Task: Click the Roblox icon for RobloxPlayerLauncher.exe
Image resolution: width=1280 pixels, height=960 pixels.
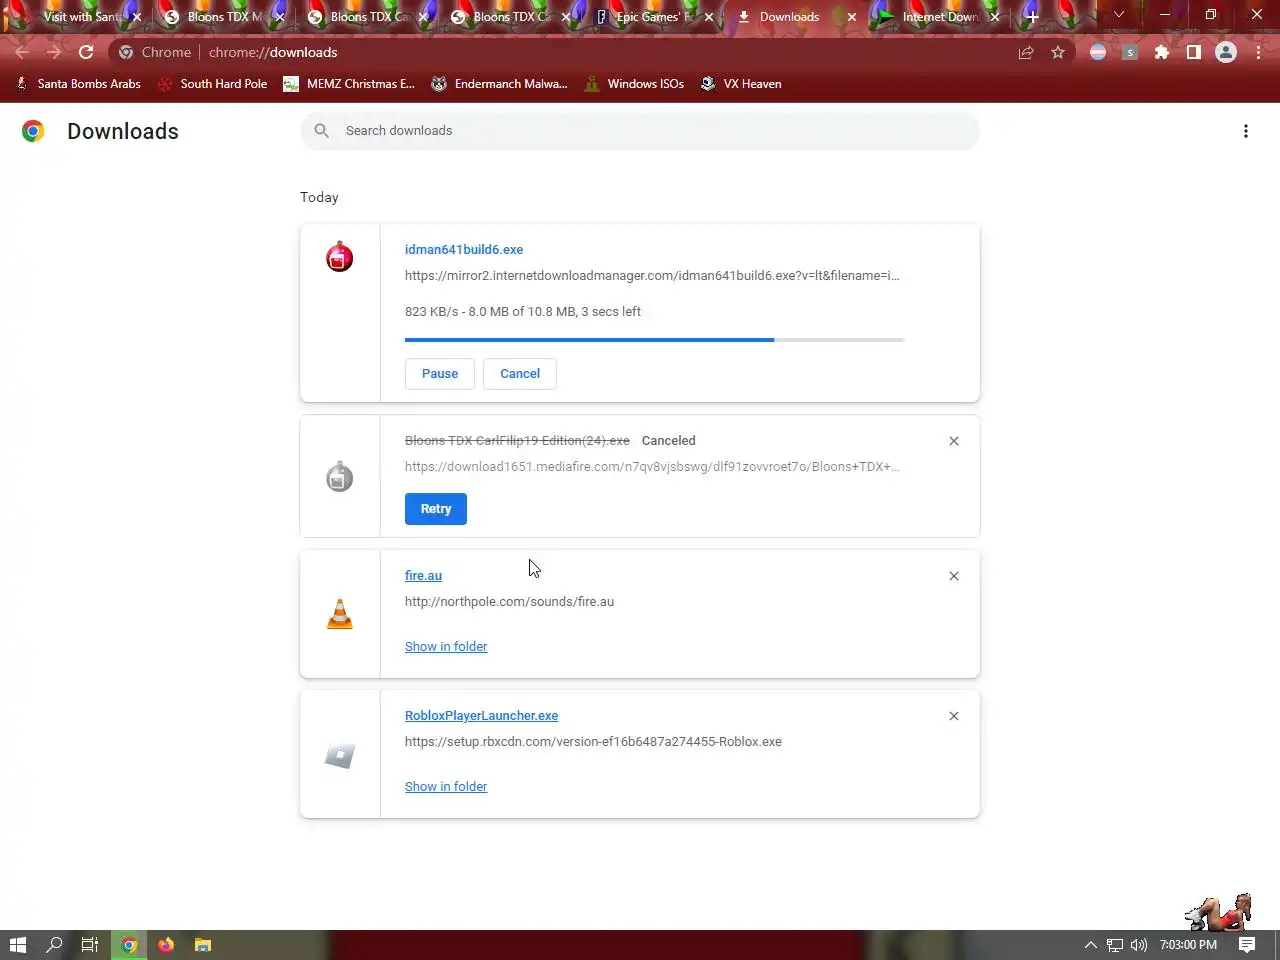Action: [x=340, y=755]
